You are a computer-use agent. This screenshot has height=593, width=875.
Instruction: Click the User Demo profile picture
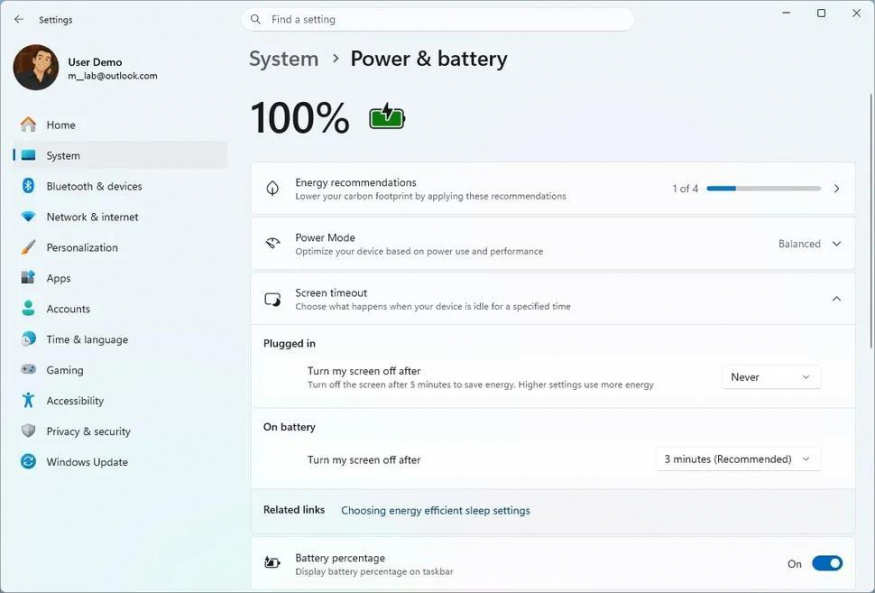point(36,67)
